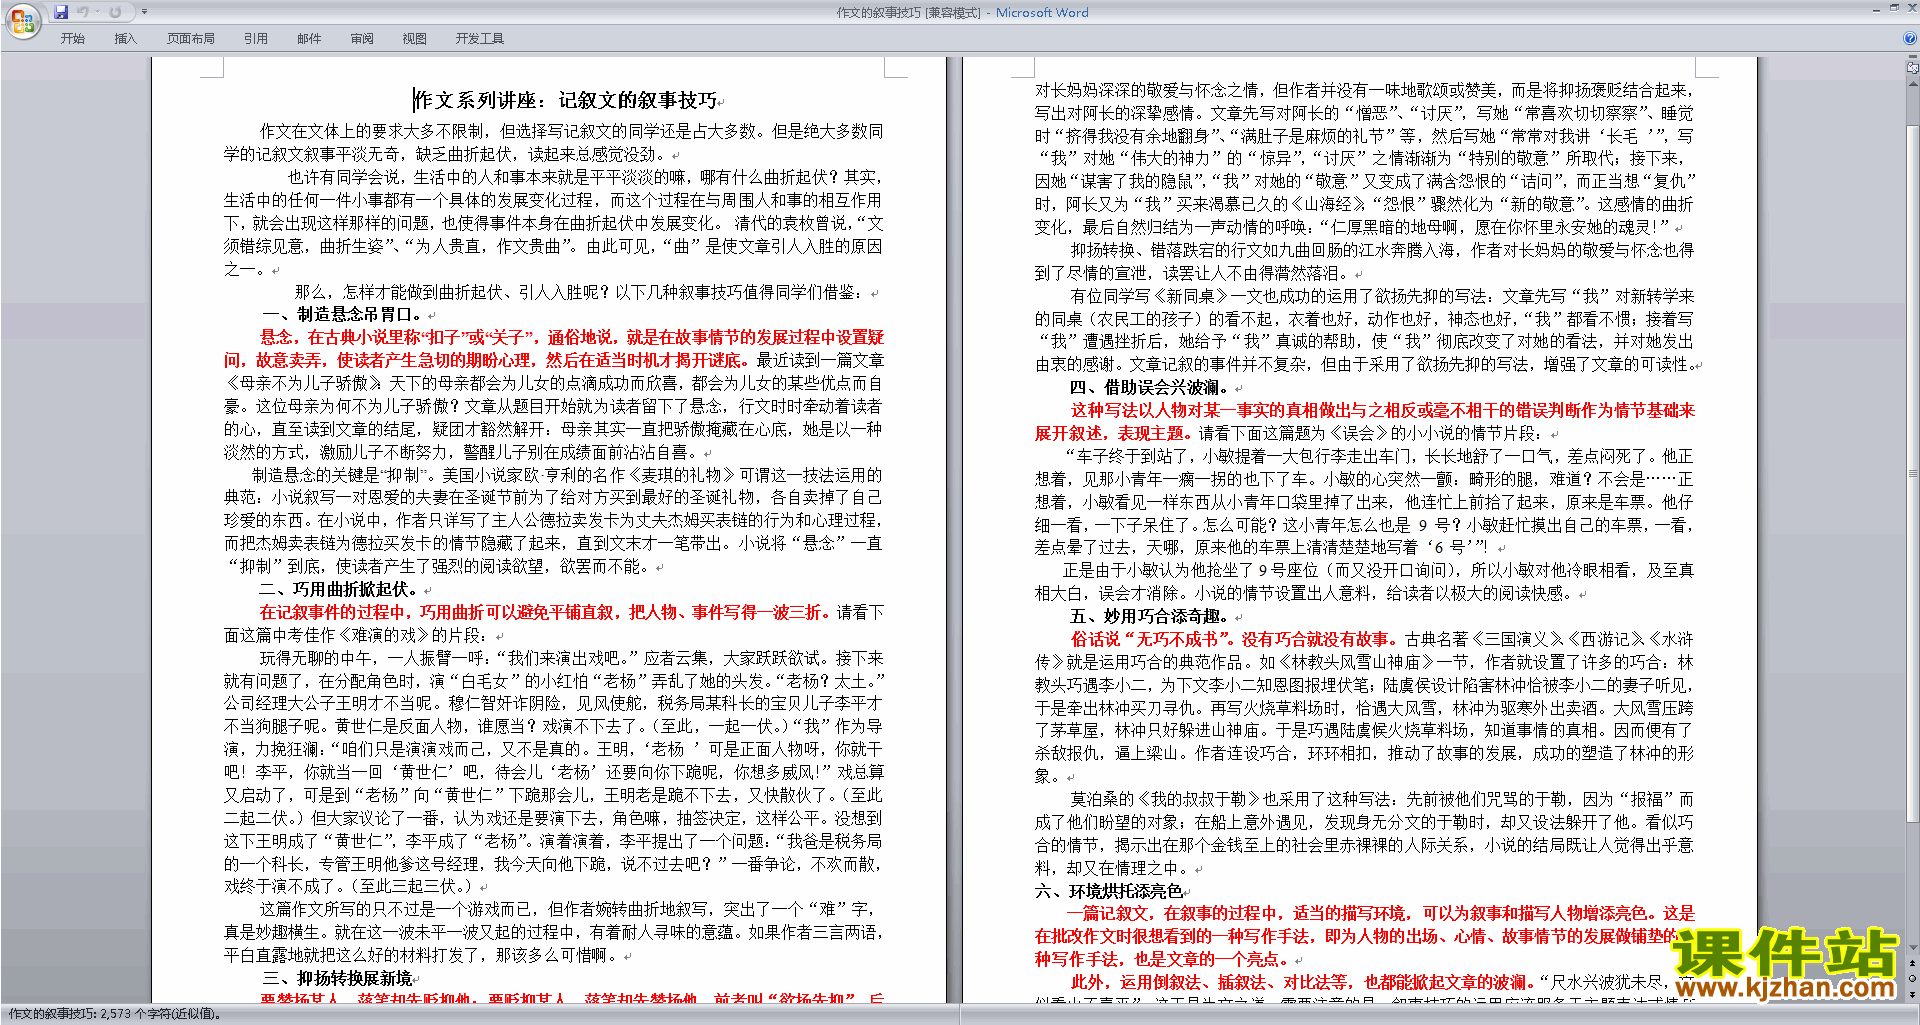
Task: Click the heading 四、借助误会兴波澜
Action: tap(1152, 387)
